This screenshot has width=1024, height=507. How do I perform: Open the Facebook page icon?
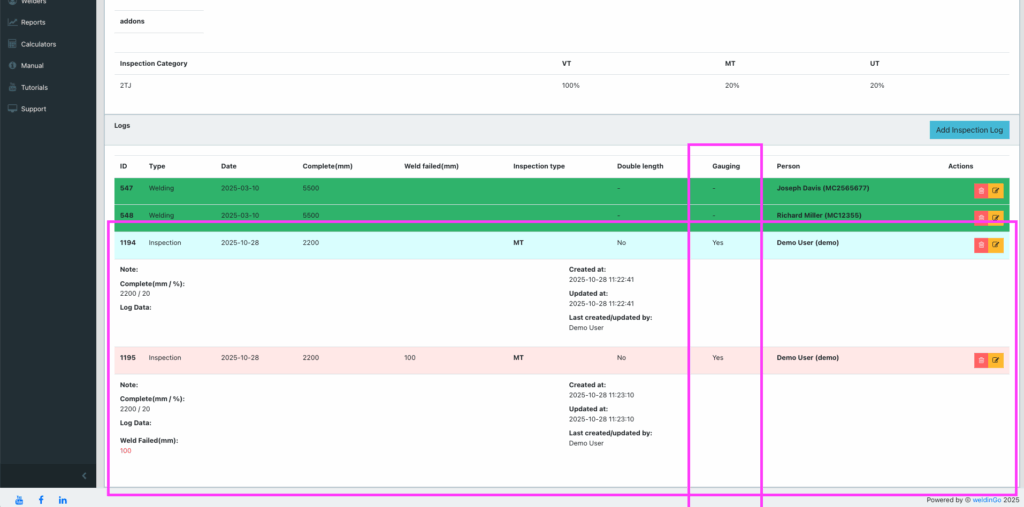[x=41, y=499]
